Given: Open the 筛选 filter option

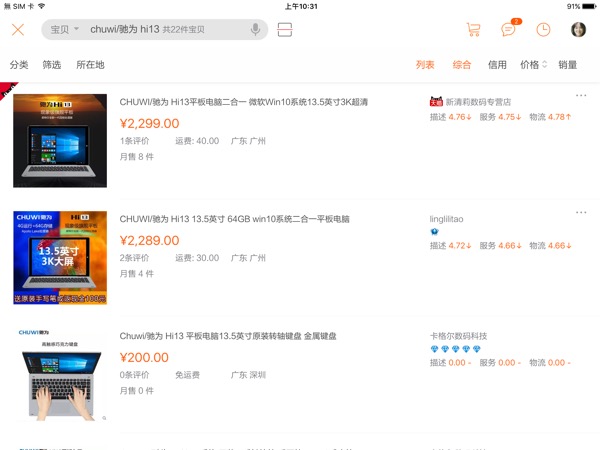Looking at the screenshot, I should click(52, 65).
